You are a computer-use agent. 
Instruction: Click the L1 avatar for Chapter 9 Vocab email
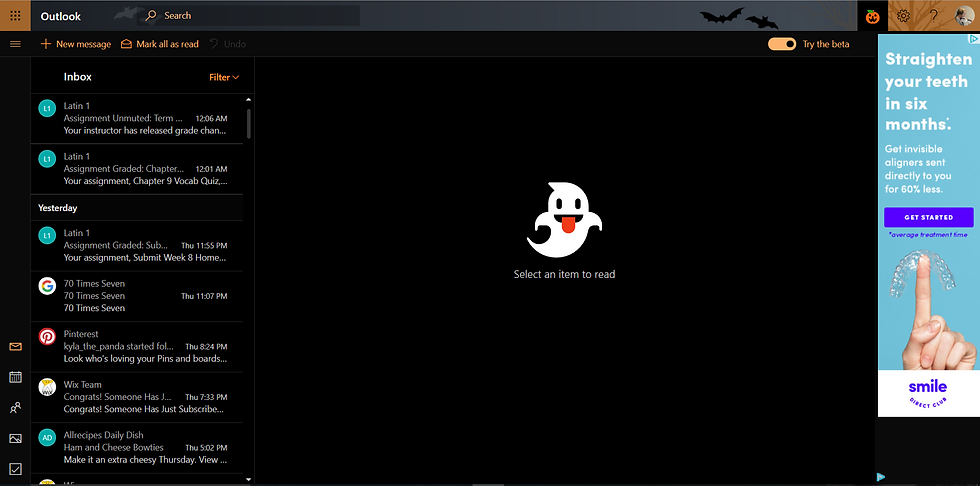pos(47,159)
